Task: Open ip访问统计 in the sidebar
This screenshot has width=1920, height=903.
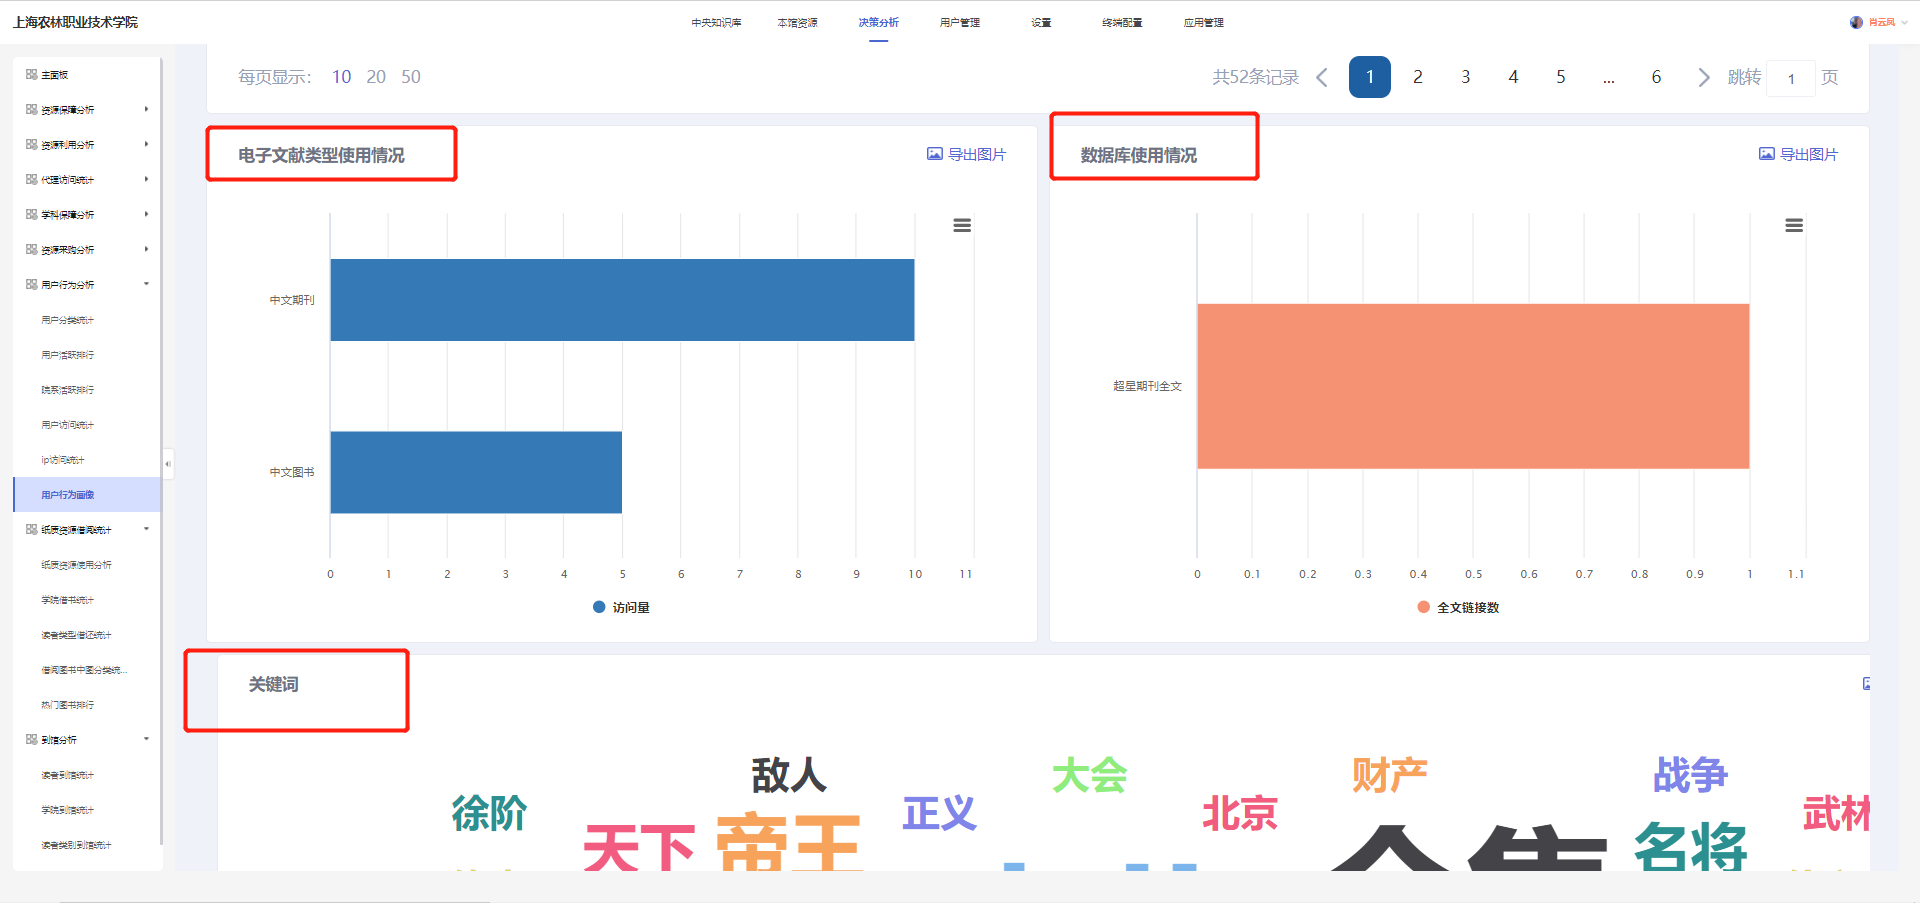Action: click(63, 460)
